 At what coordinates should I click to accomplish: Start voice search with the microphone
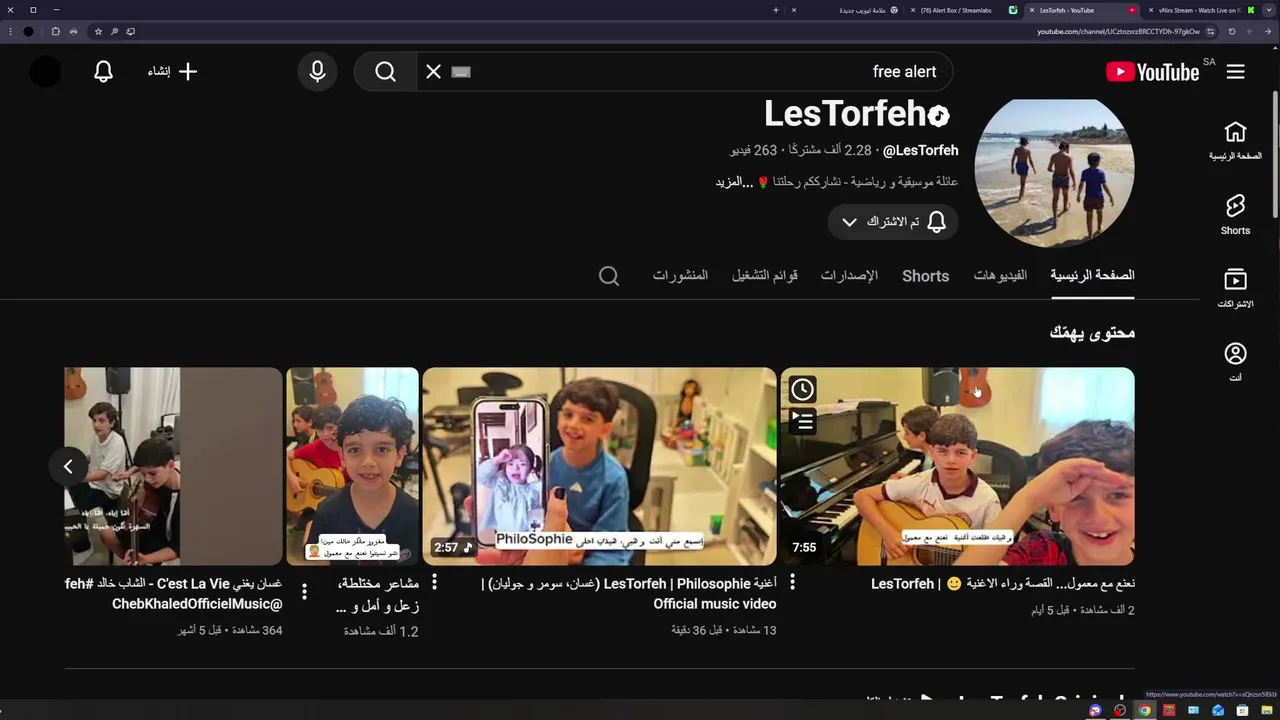pyautogui.click(x=317, y=72)
